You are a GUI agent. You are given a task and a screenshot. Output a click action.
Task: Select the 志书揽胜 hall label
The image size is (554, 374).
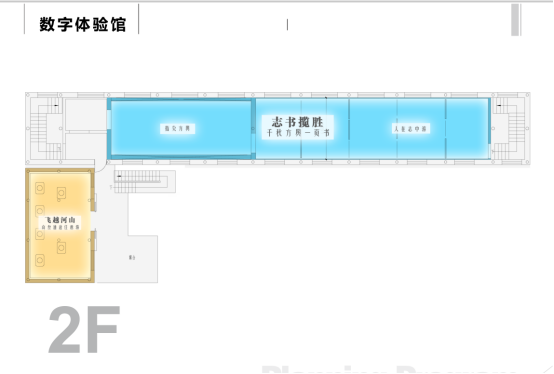point(297,122)
